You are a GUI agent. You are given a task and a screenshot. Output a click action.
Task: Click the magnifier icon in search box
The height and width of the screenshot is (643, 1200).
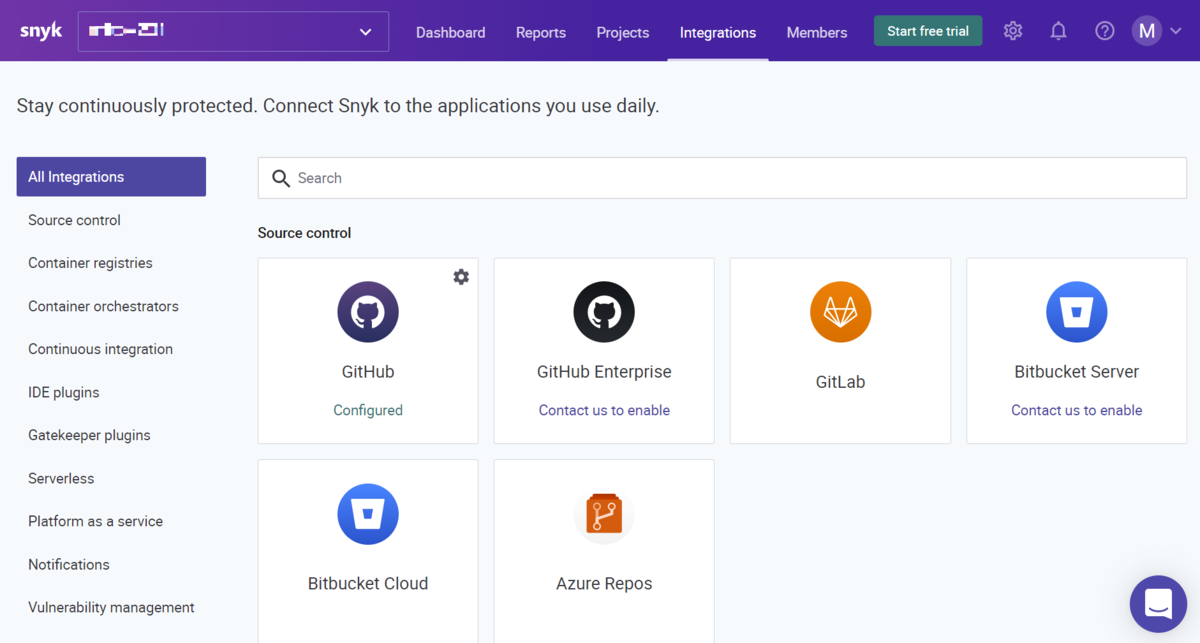(281, 178)
